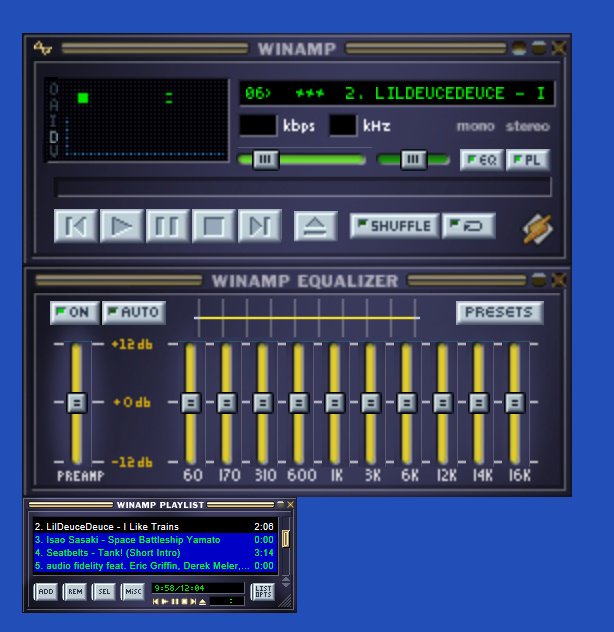Click the +0 db label to reset bands
Screen dimensions: 614x632
pyautogui.click(x=132, y=402)
